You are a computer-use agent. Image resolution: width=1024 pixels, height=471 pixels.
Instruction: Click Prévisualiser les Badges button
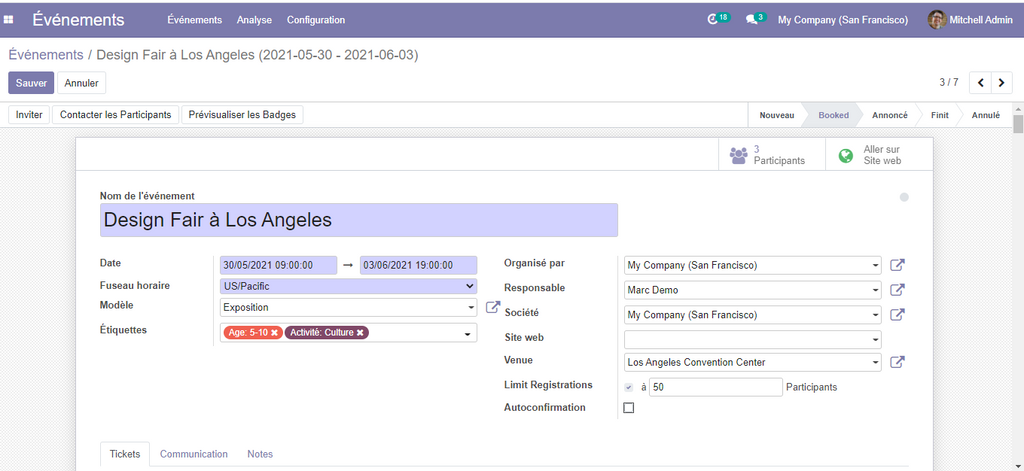242,114
